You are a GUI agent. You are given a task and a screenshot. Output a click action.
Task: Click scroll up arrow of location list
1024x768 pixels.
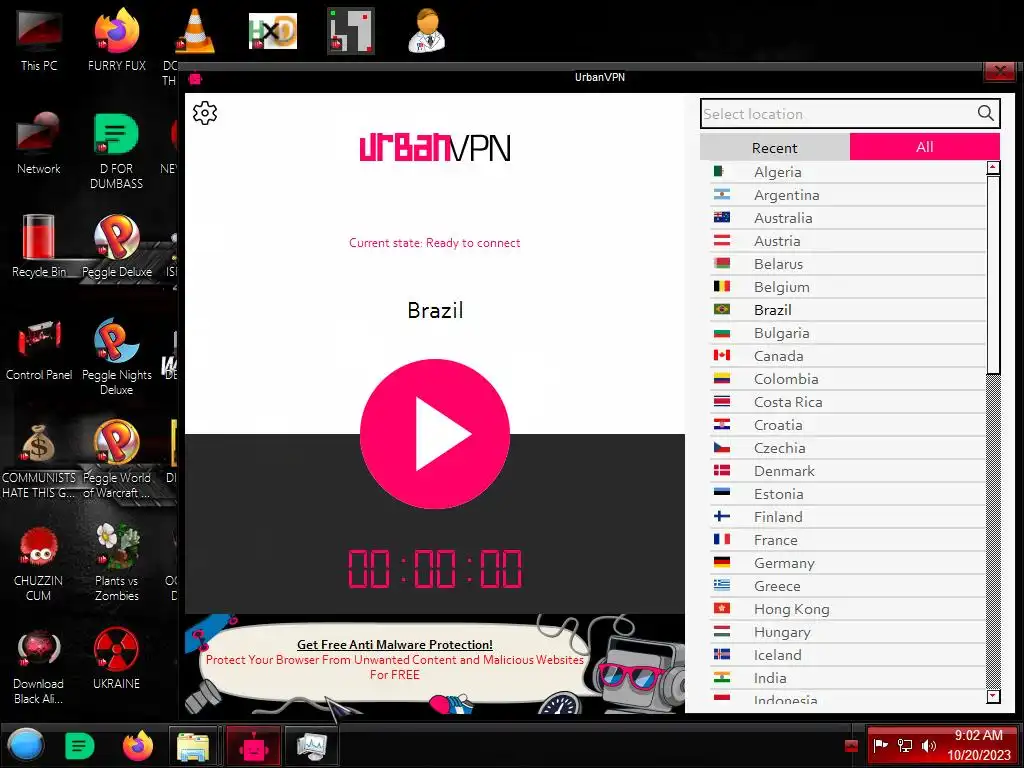993,168
